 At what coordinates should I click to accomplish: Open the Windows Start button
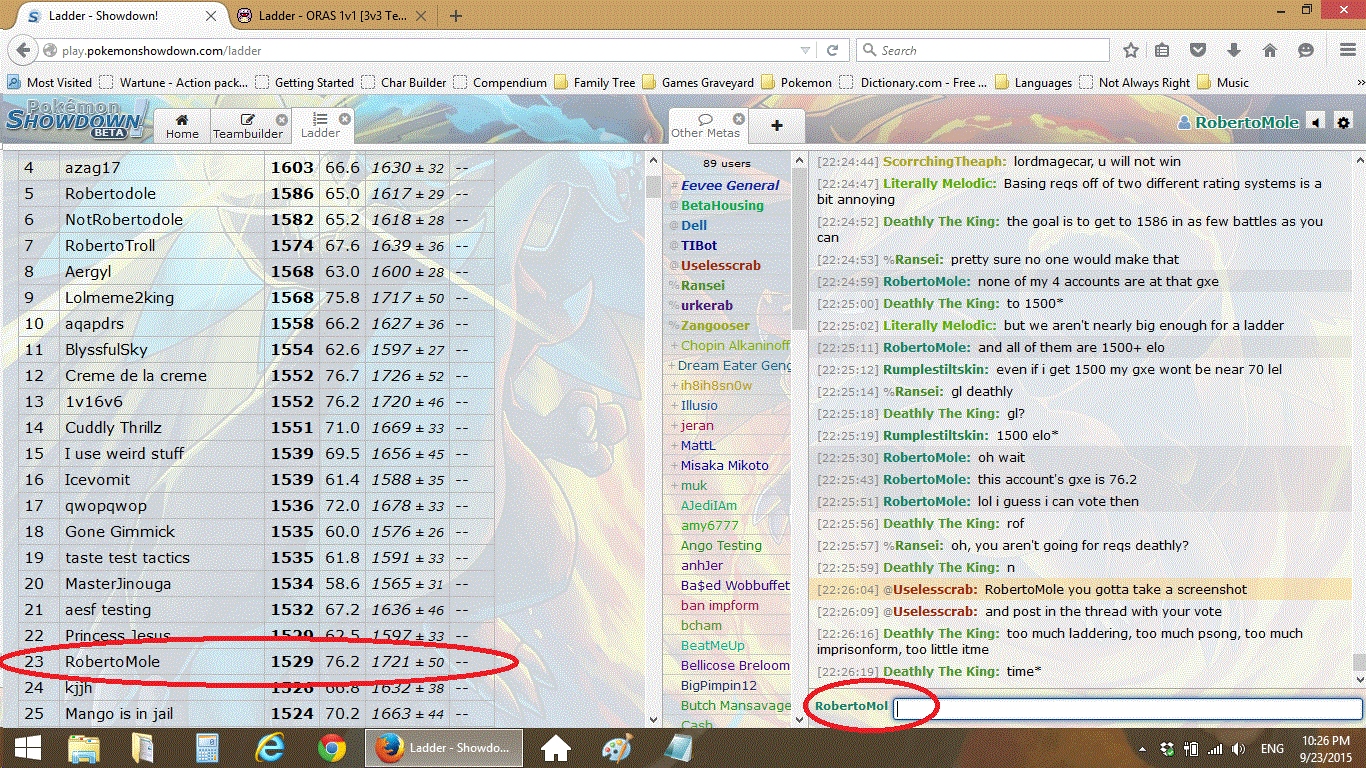coord(27,748)
